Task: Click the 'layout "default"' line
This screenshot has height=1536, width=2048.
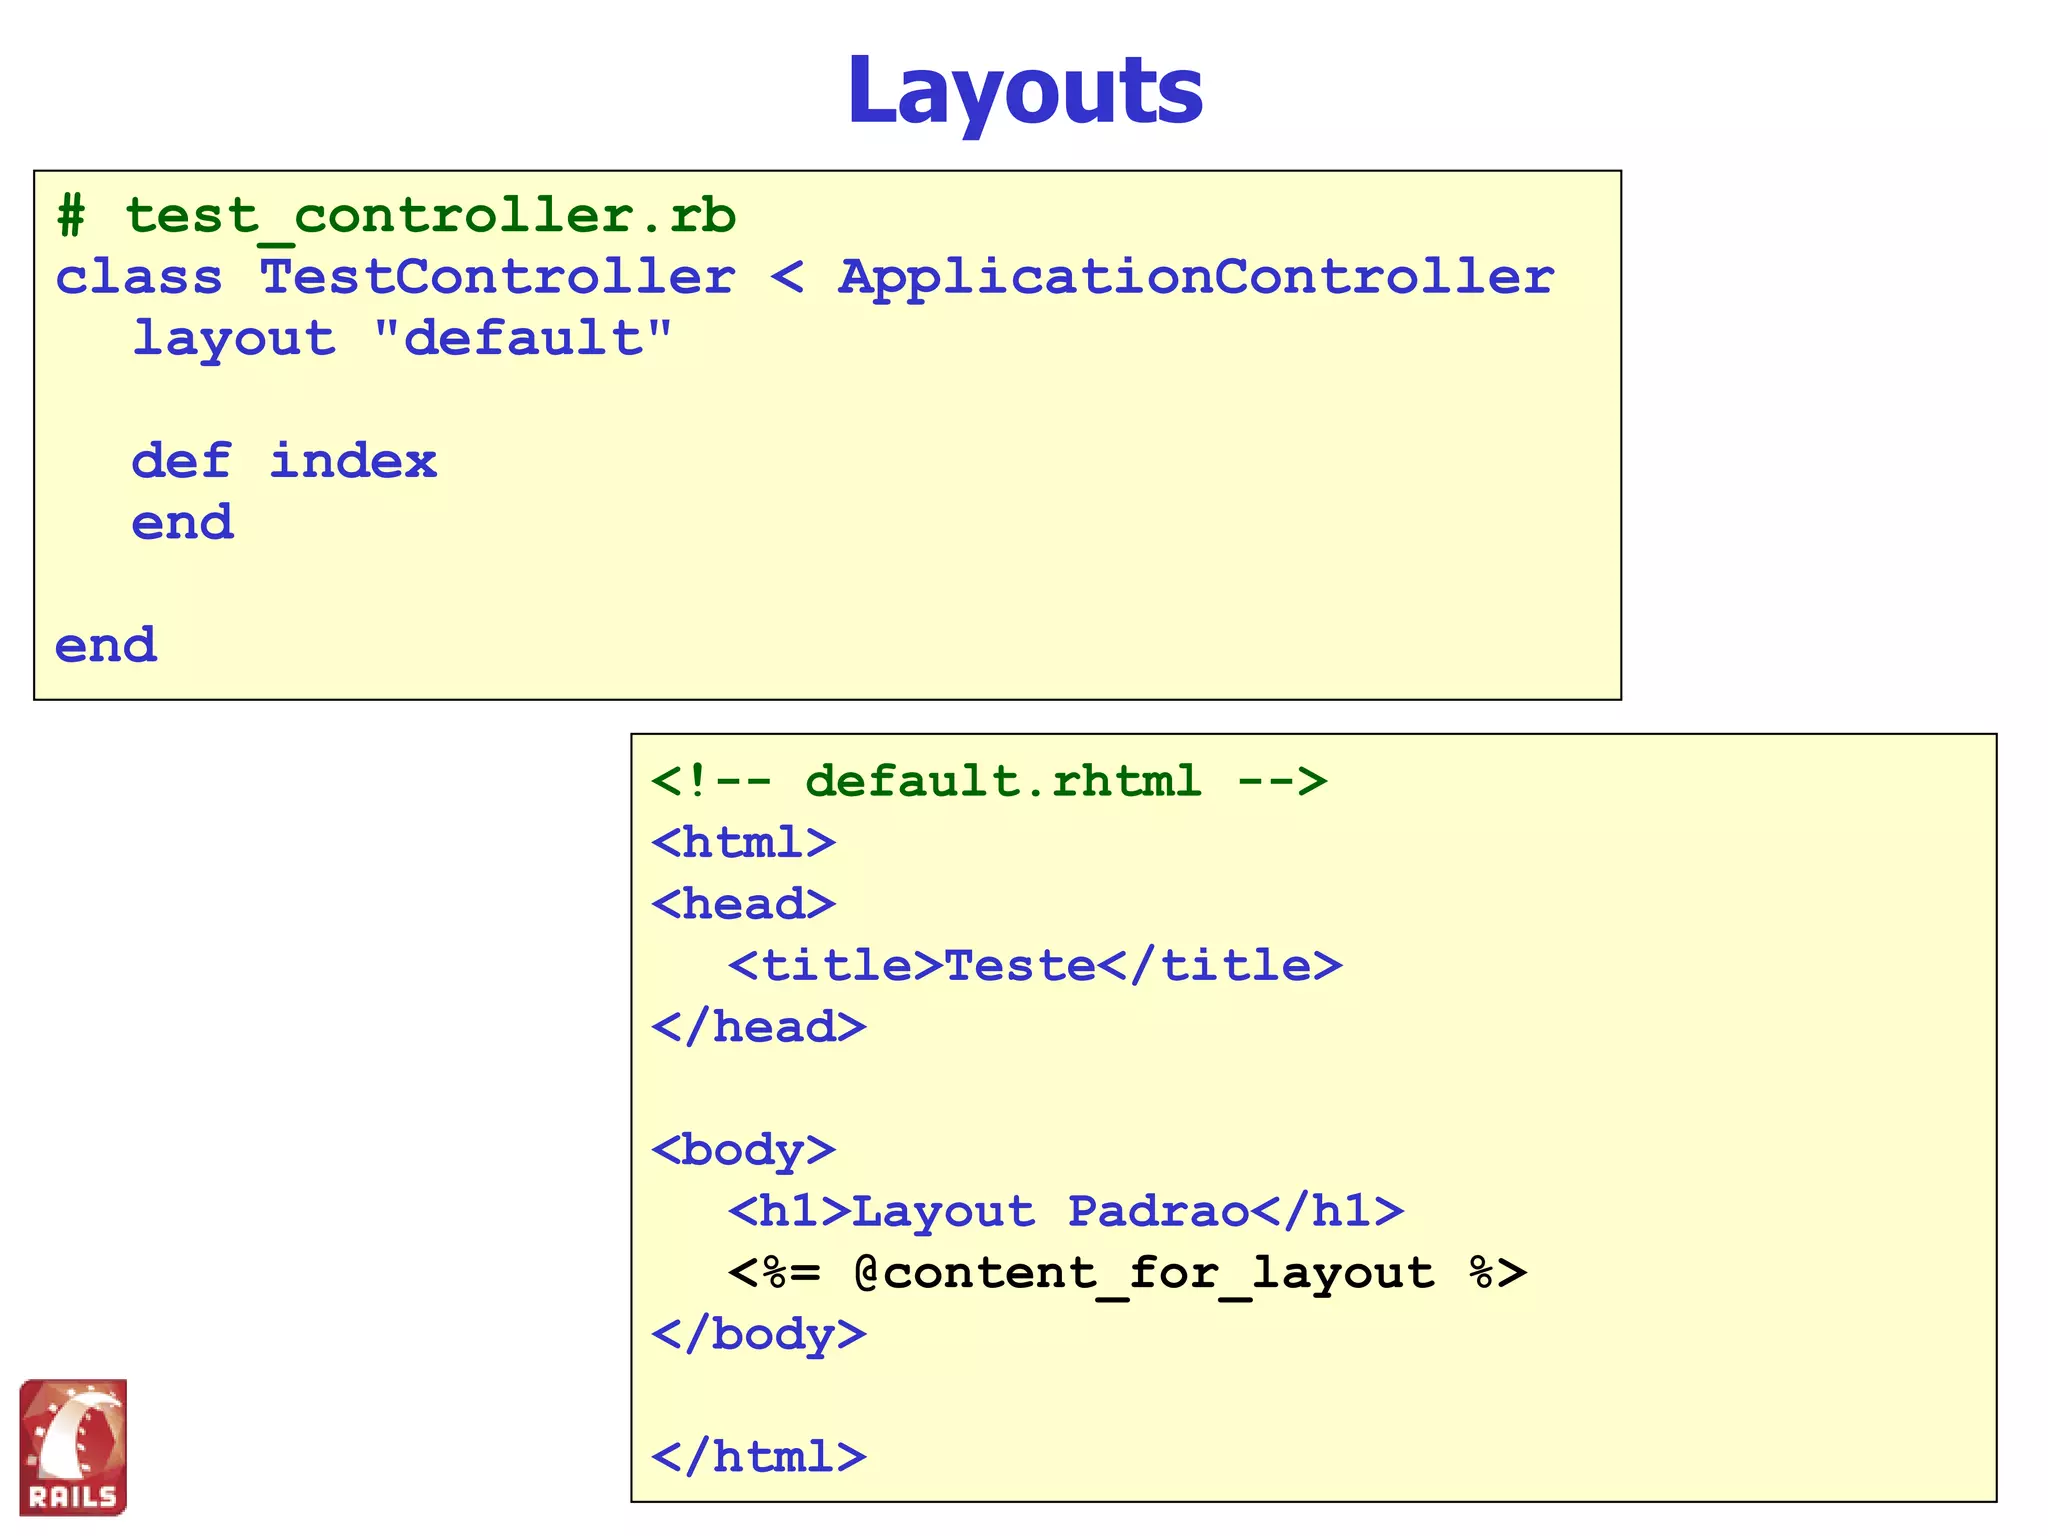Action: (x=403, y=340)
